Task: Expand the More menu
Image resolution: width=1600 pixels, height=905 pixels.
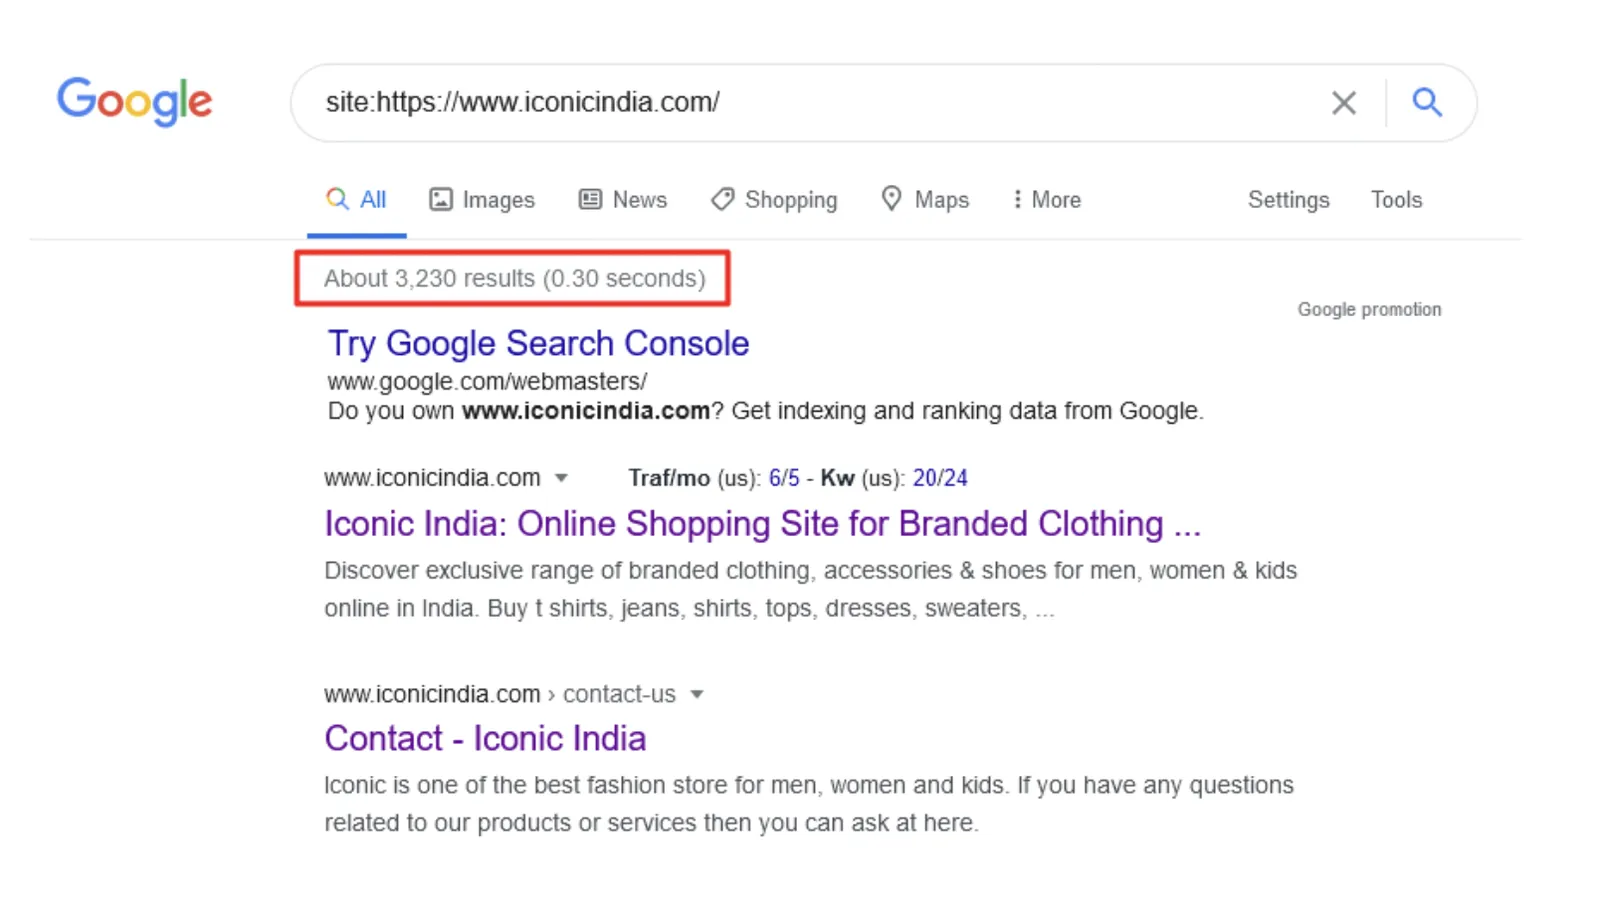Action: [1046, 200]
